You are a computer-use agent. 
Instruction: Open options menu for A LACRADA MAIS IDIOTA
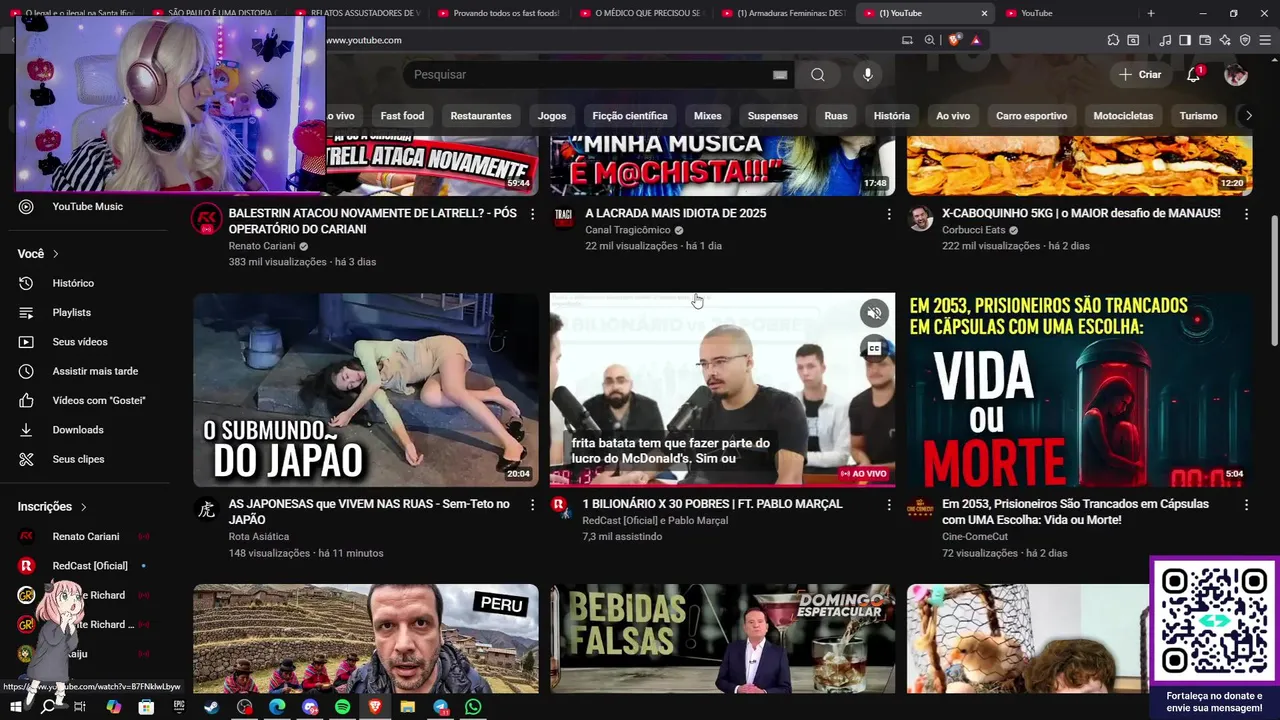pyautogui.click(x=889, y=214)
